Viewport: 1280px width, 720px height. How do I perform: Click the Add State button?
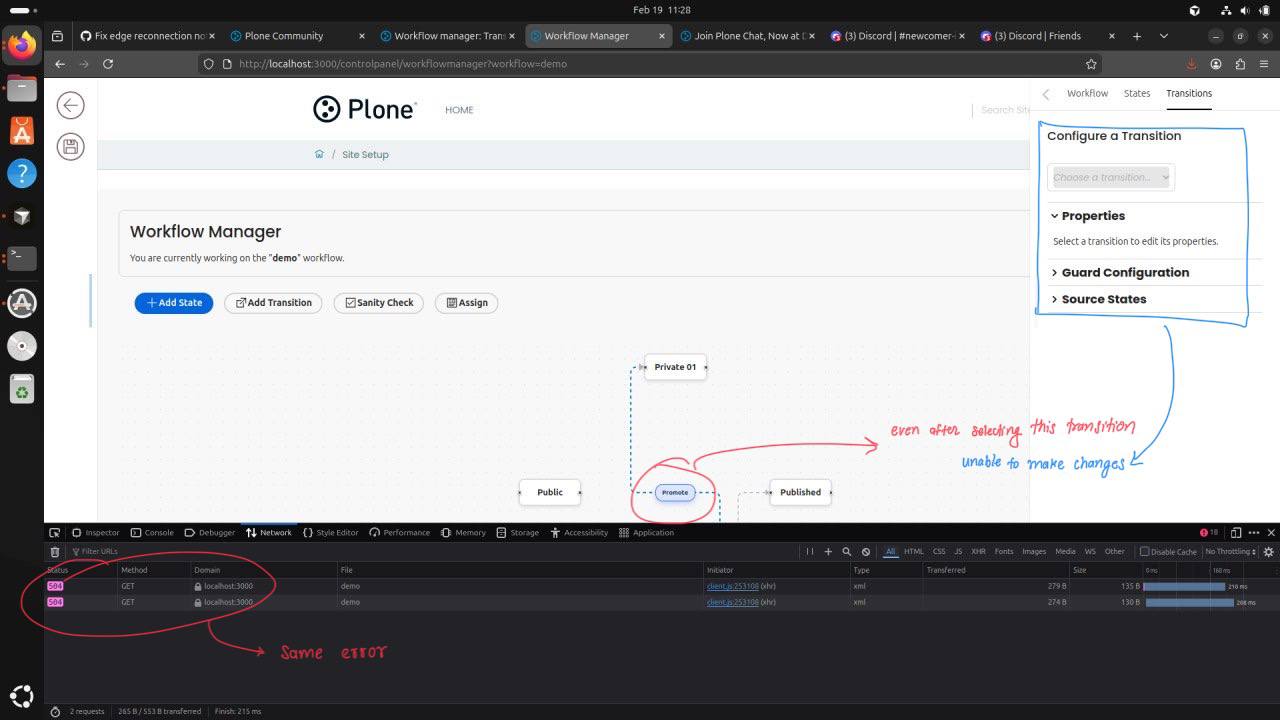pos(174,303)
